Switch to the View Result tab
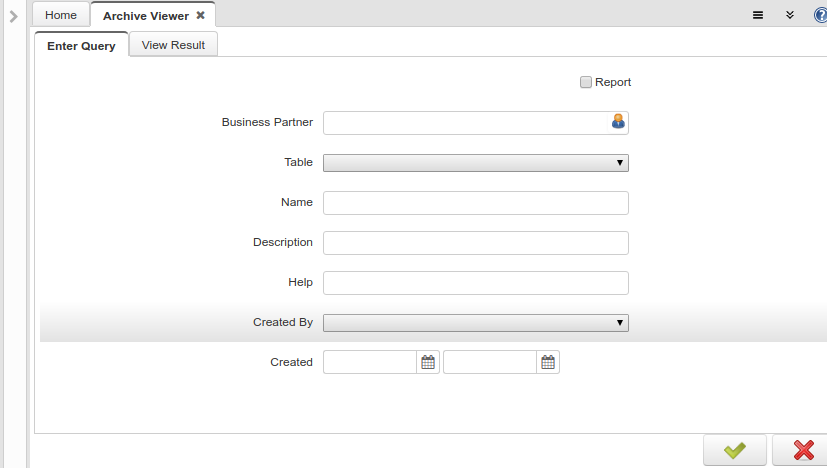 [x=173, y=45]
